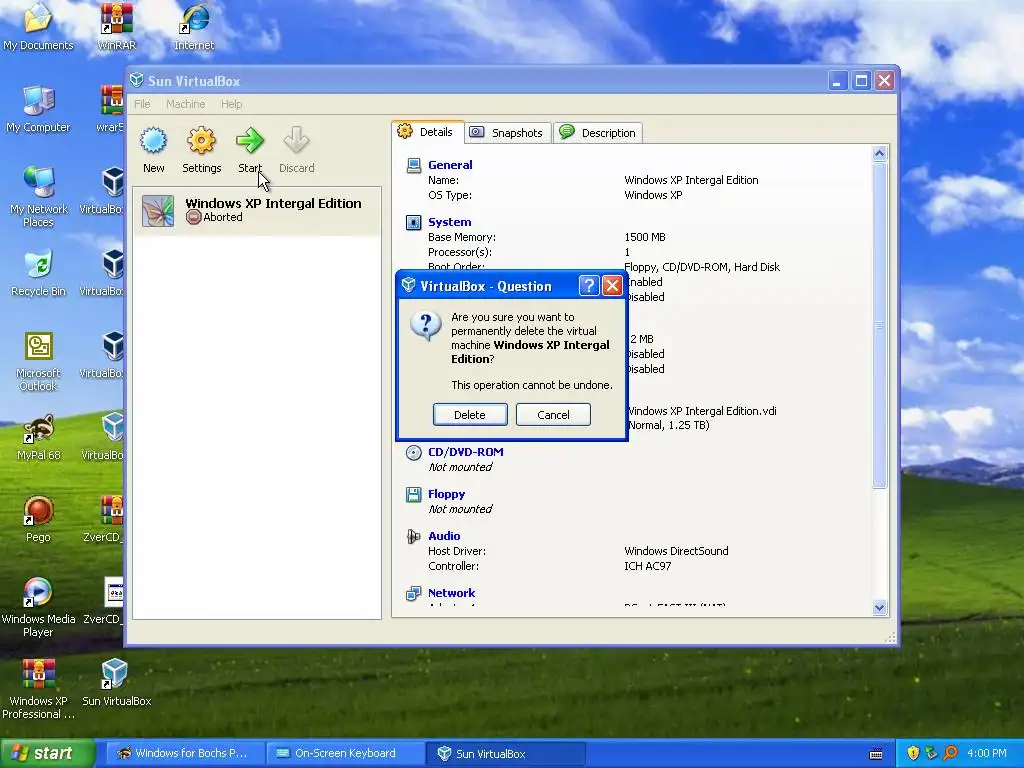Image resolution: width=1024 pixels, height=768 pixels.
Task: Switch to the Description tab
Action: [x=598, y=133]
